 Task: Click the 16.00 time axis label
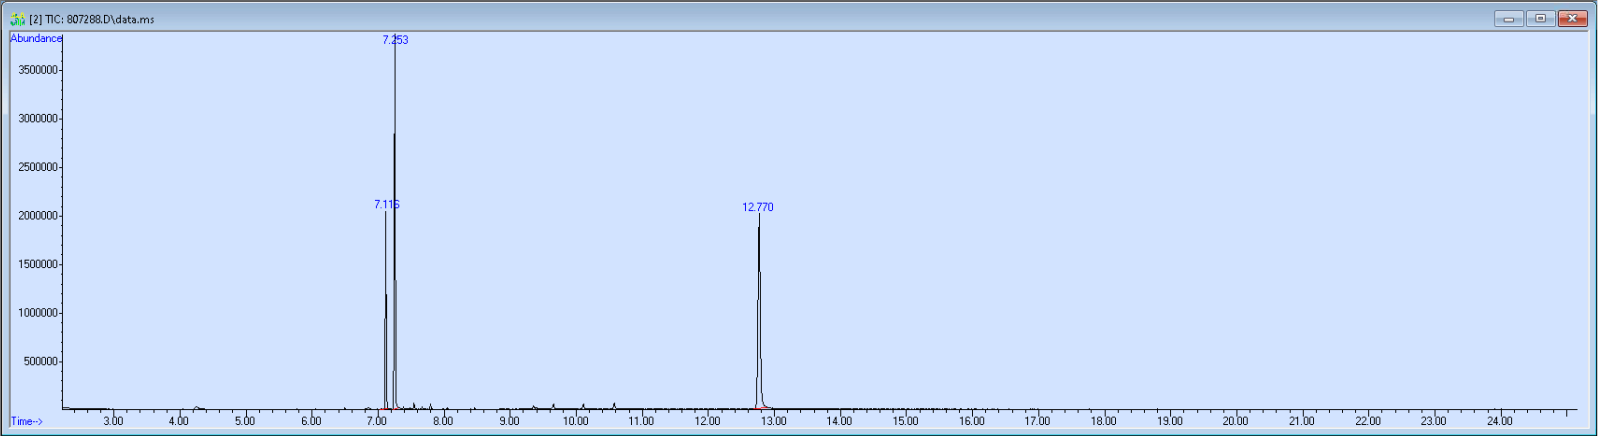(971, 421)
